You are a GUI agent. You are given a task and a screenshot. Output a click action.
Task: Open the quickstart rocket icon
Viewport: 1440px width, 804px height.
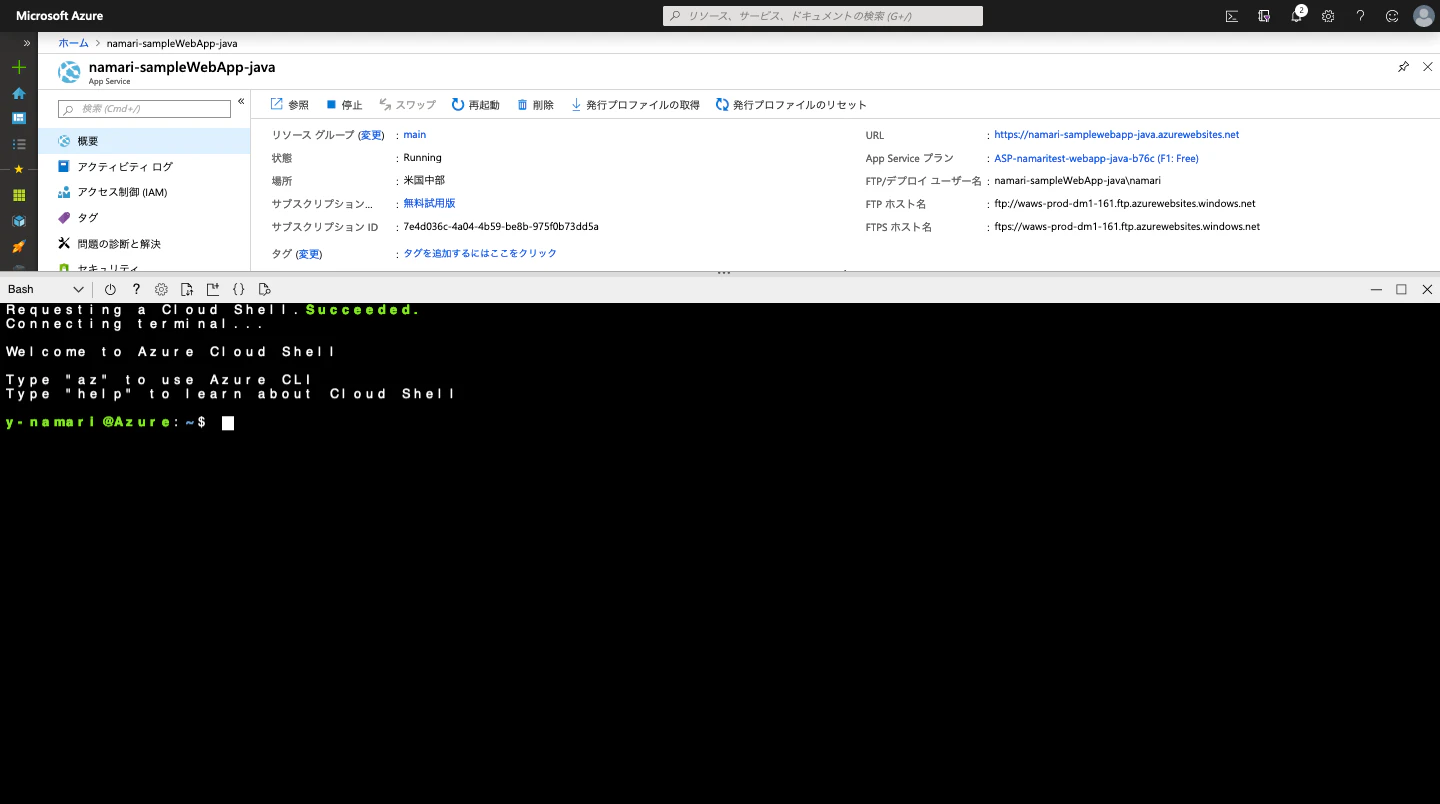[18, 246]
